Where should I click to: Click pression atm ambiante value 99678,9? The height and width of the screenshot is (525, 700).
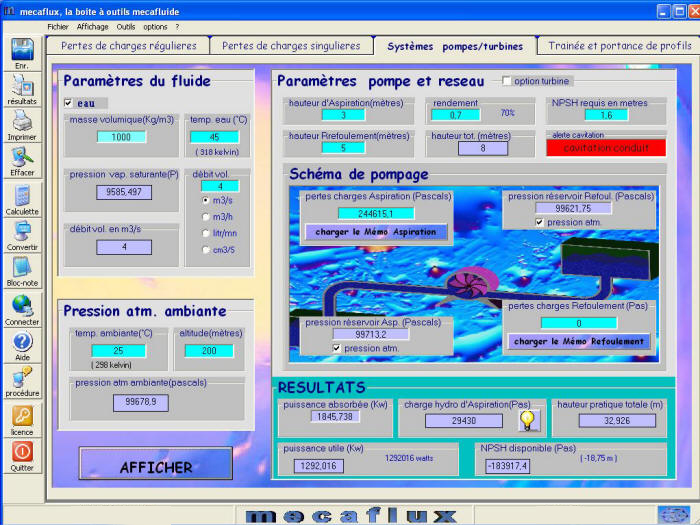point(141,402)
